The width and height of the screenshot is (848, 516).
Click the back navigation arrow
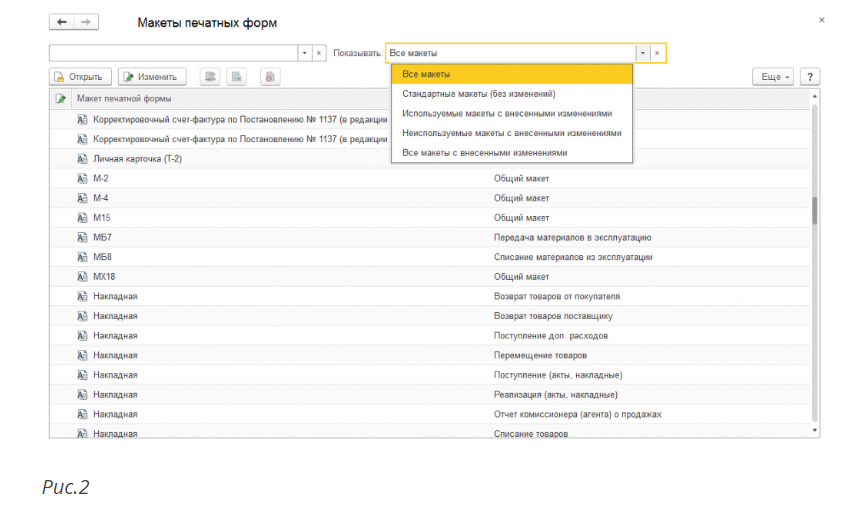pos(62,22)
